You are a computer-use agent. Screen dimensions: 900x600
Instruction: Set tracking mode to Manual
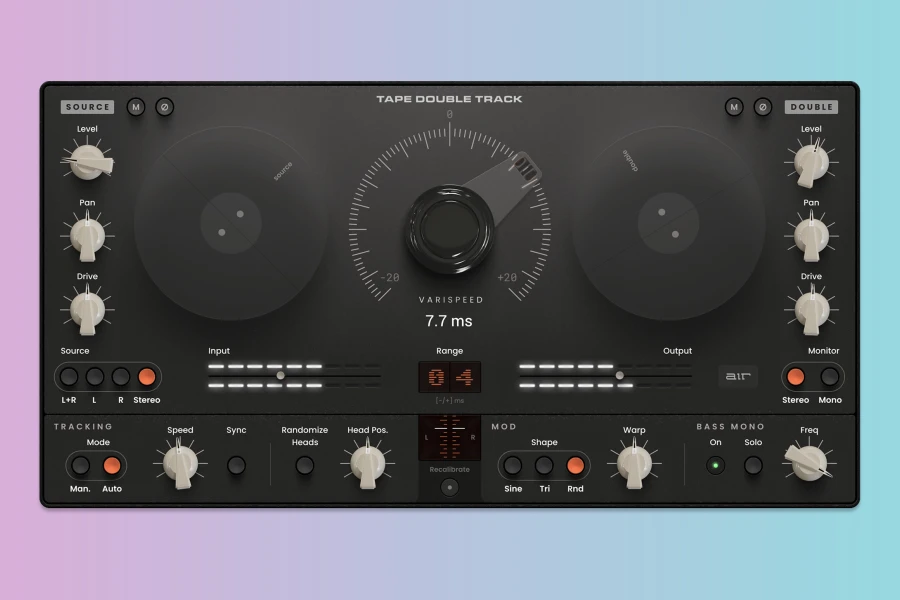pyautogui.click(x=81, y=465)
